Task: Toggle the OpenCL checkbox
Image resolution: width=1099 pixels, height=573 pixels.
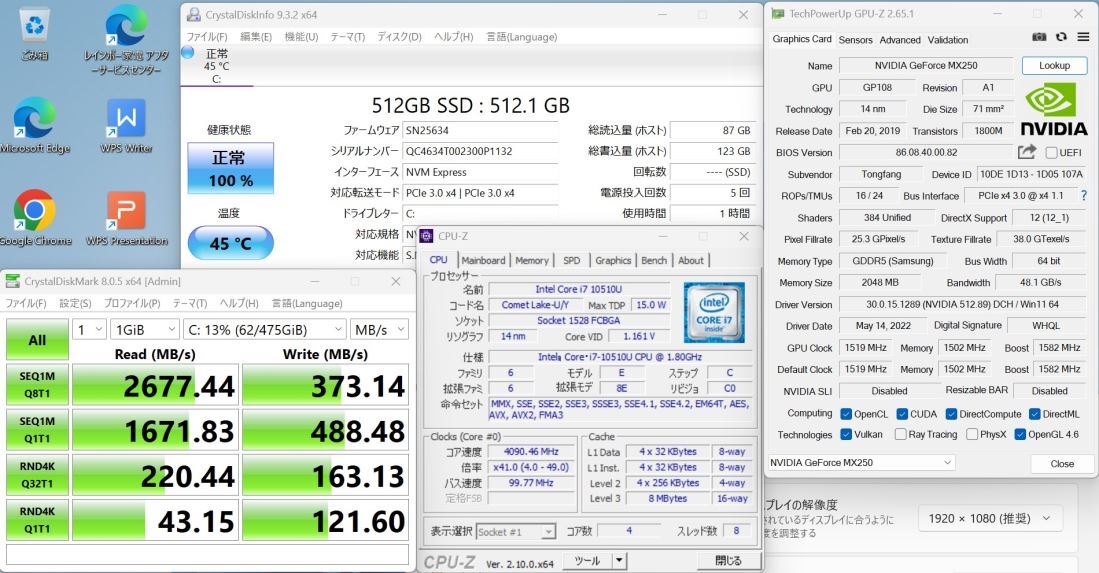Action: (x=846, y=414)
